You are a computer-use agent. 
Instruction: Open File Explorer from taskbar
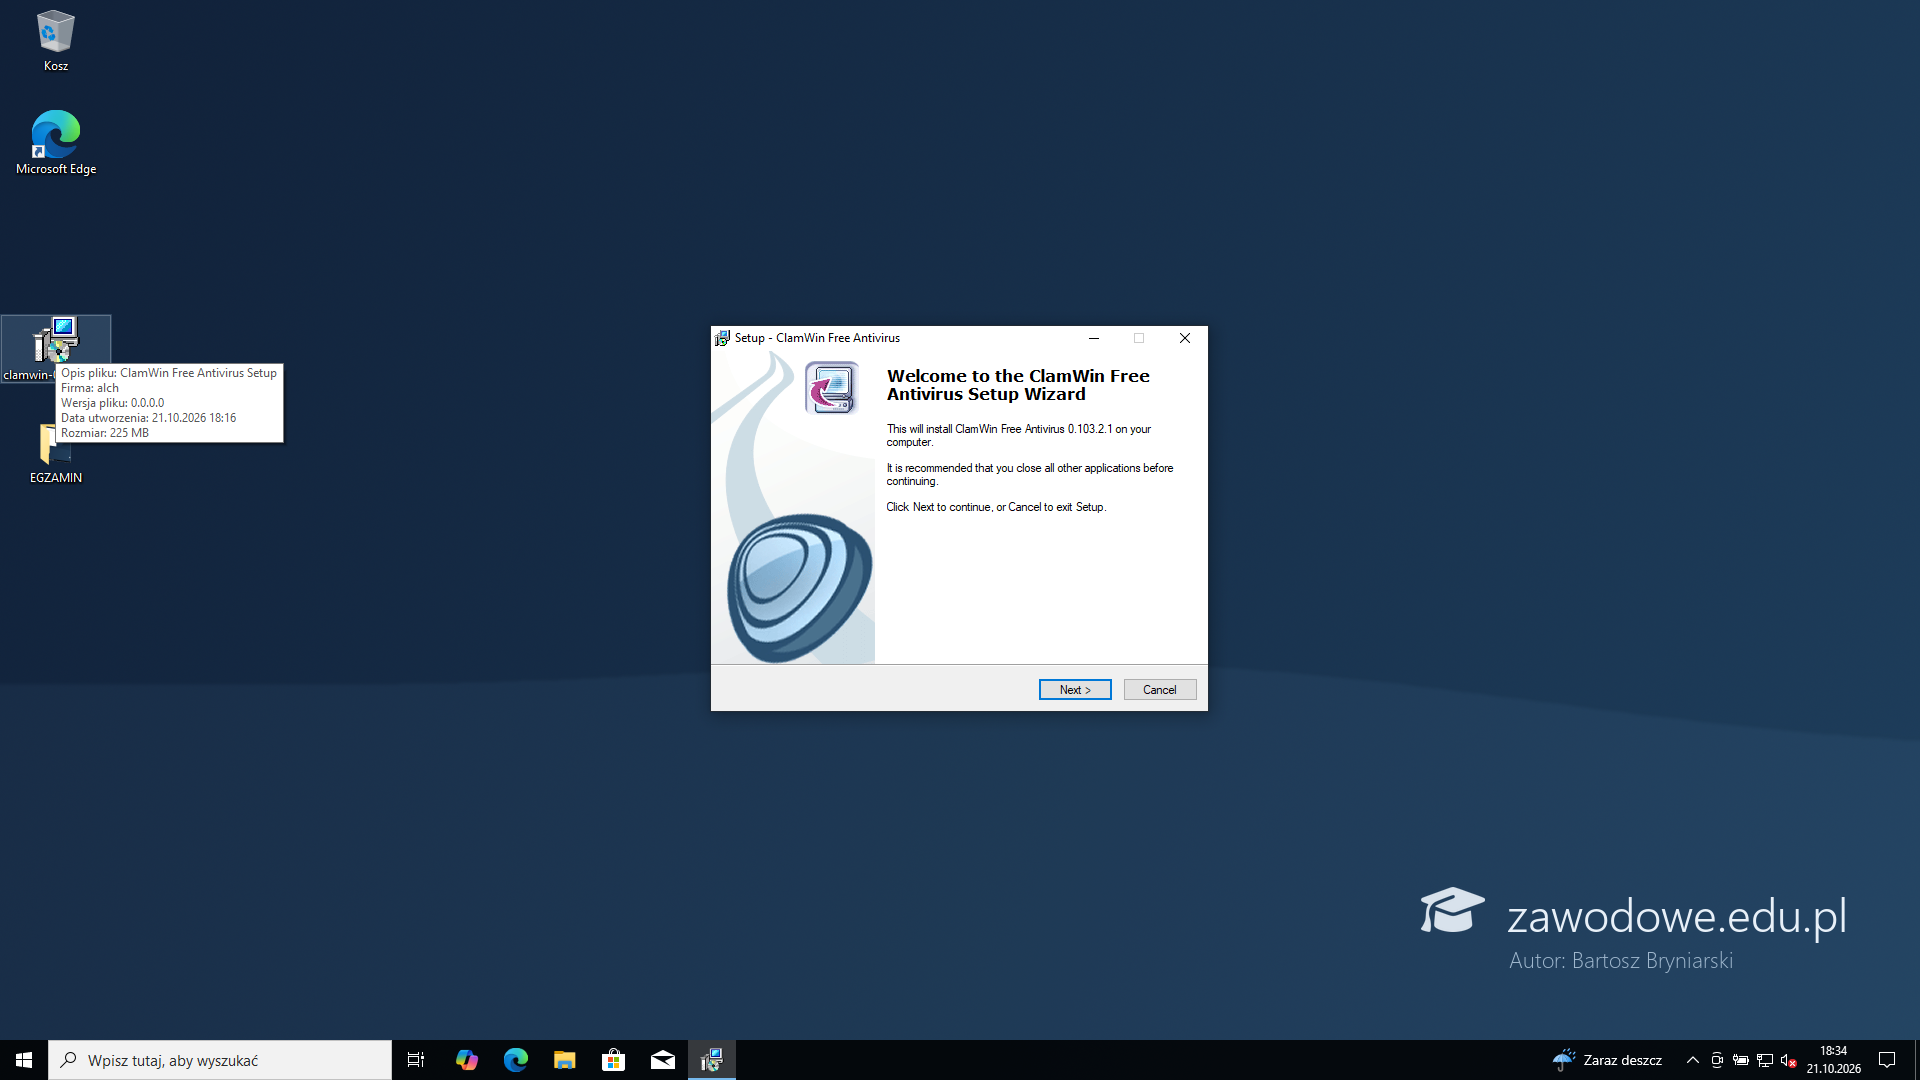[x=564, y=1060]
